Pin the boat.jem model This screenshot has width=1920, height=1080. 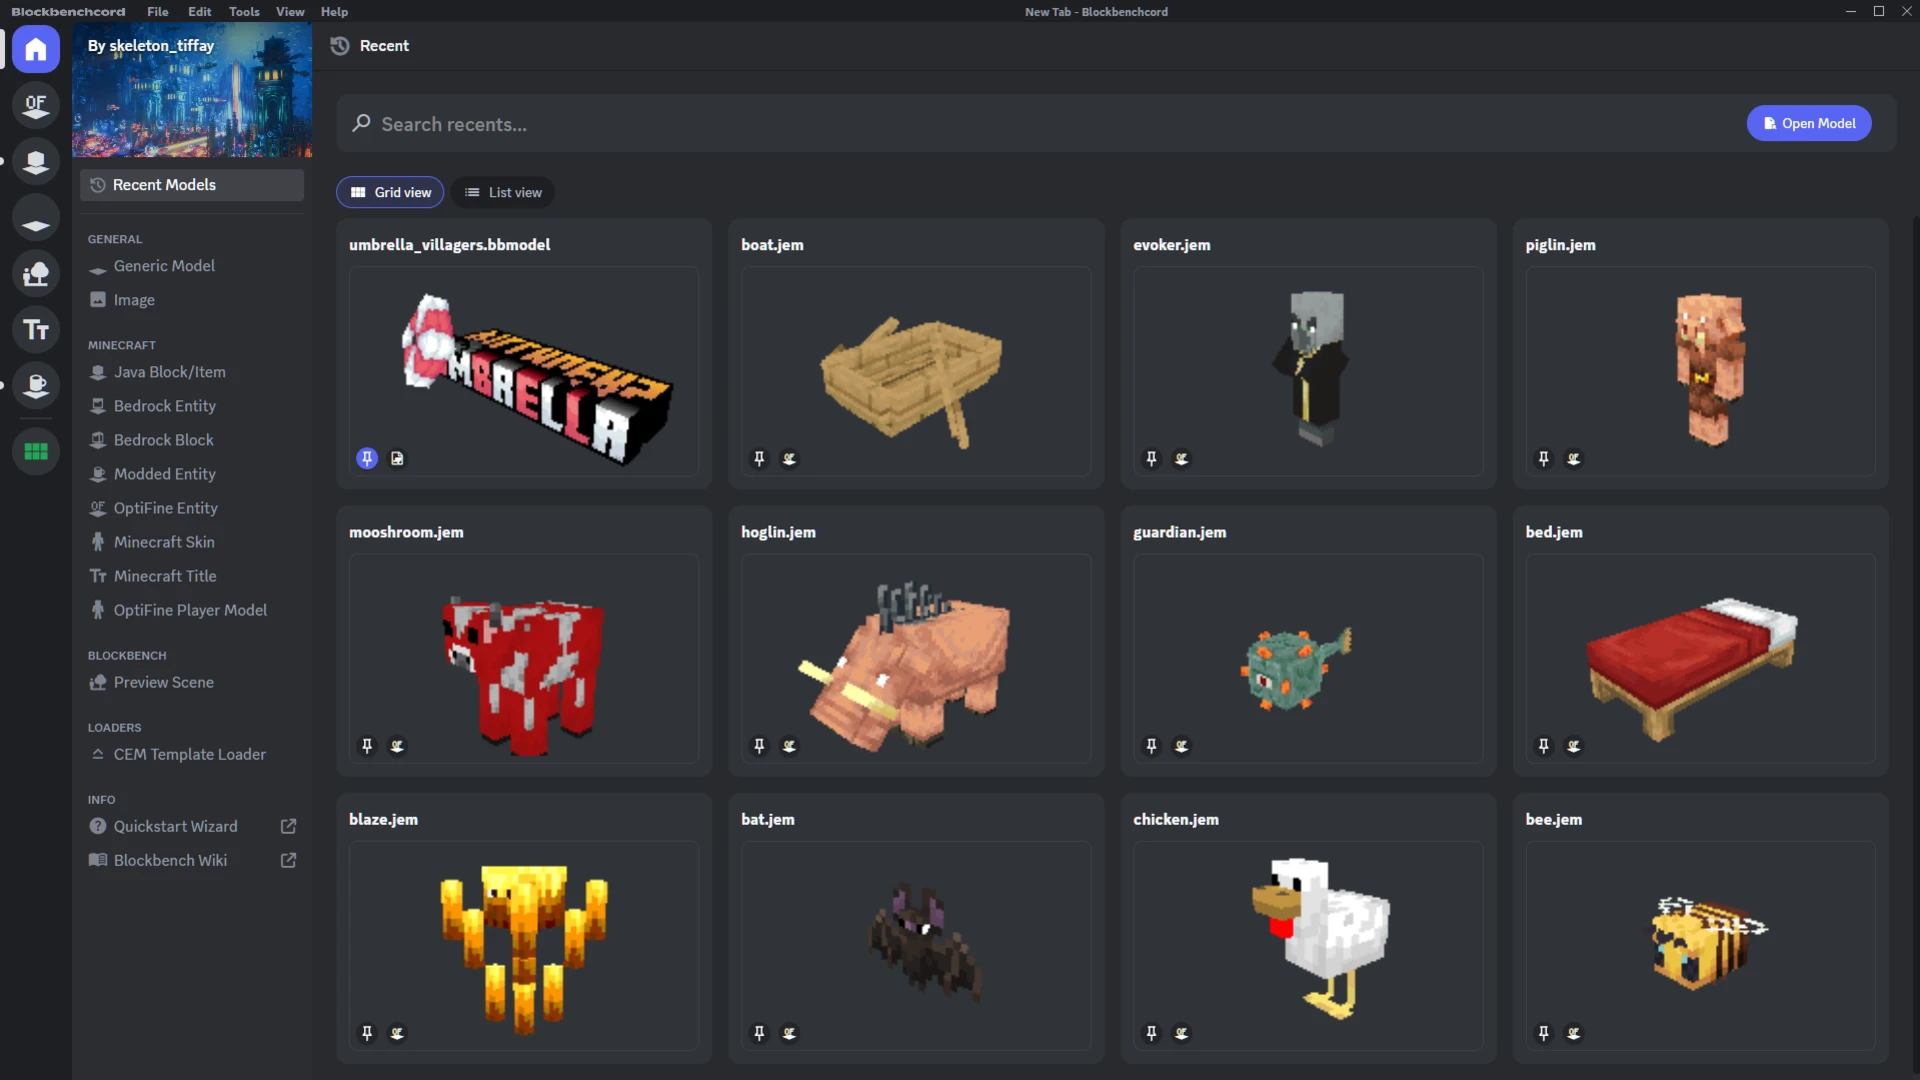[759, 459]
